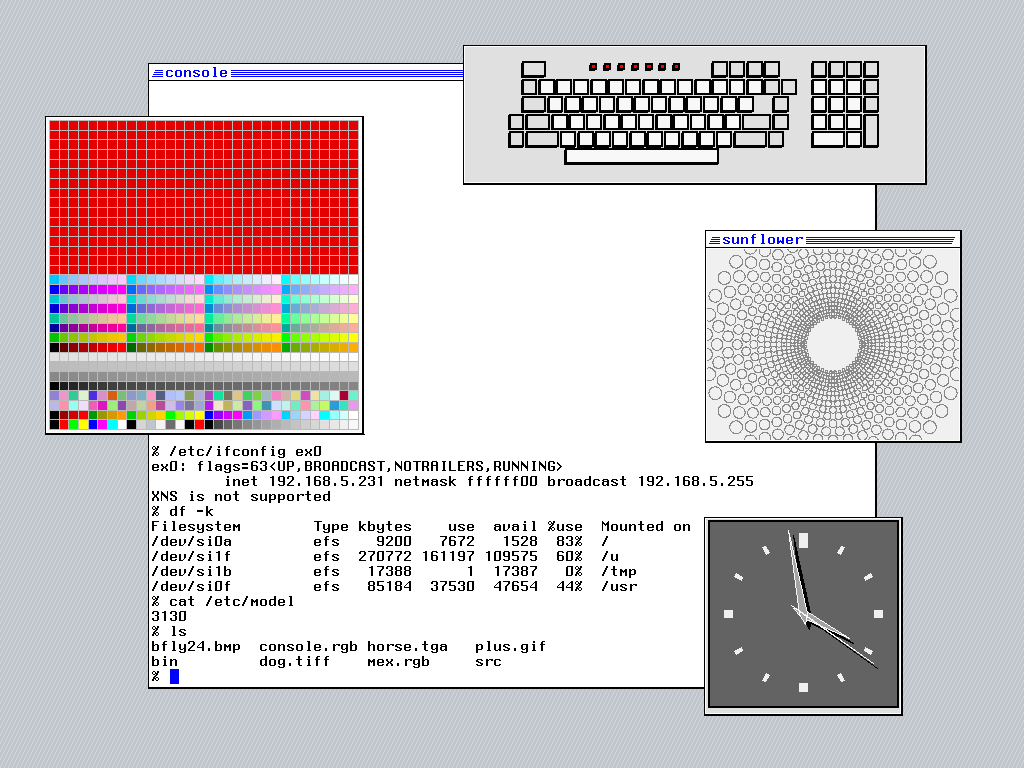This screenshot has height=768, width=1024.
Task: Click horse.tga in the ls output
Action: (407, 647)
